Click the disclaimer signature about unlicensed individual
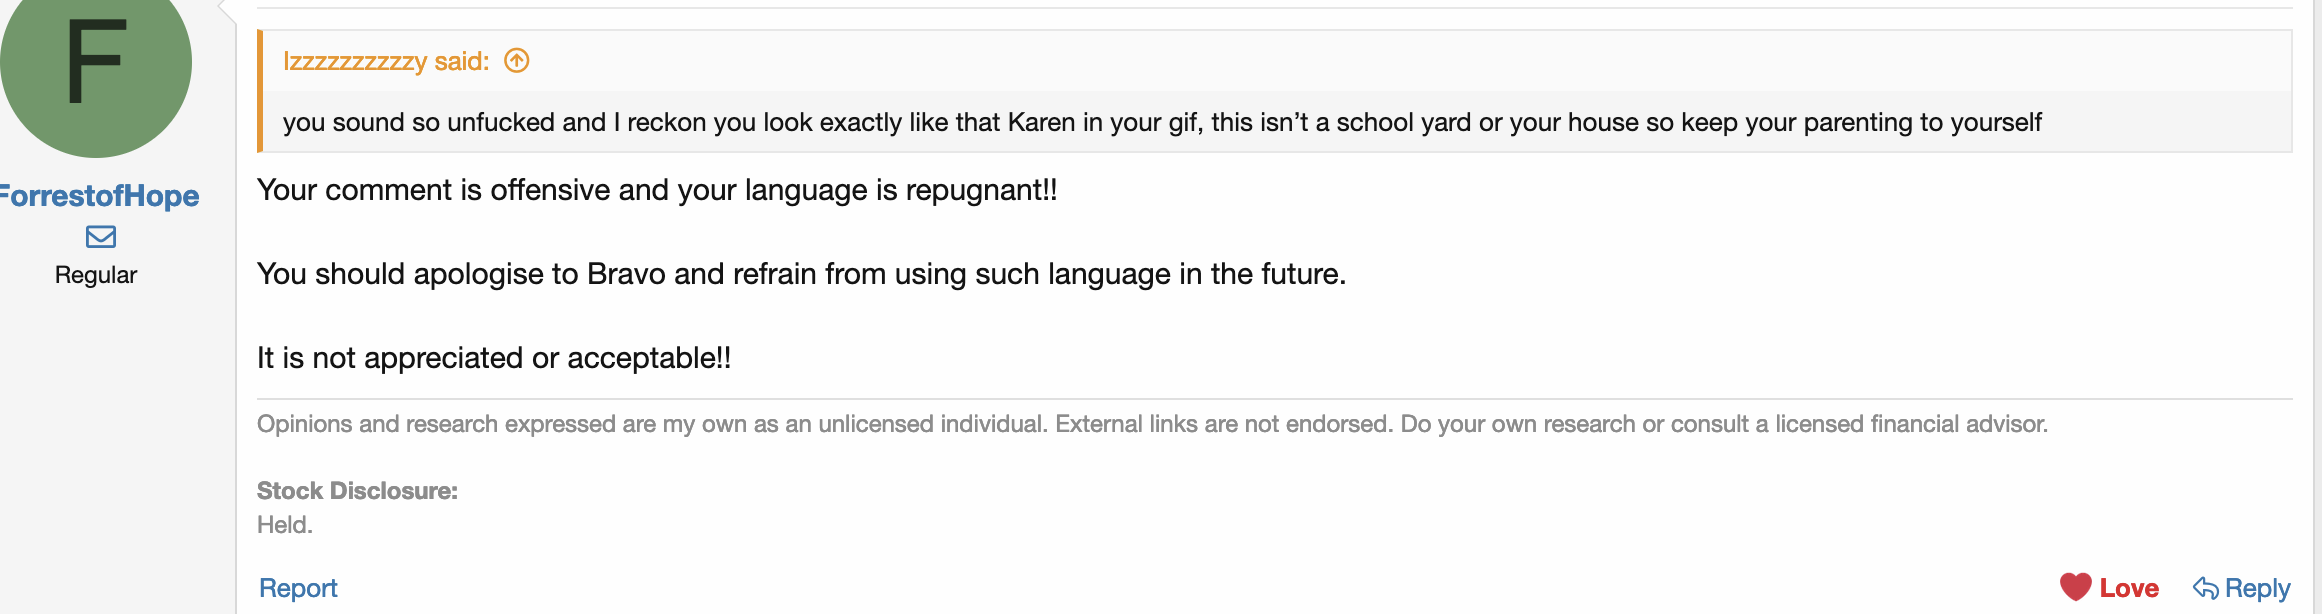2322x614 pixels. tap(1152, 424)
